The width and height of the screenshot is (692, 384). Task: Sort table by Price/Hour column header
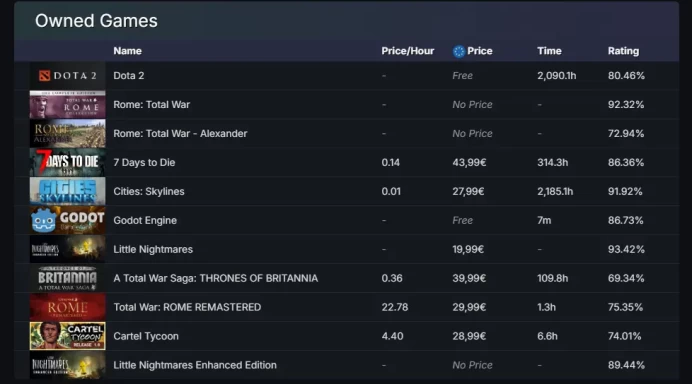point(408,51)
